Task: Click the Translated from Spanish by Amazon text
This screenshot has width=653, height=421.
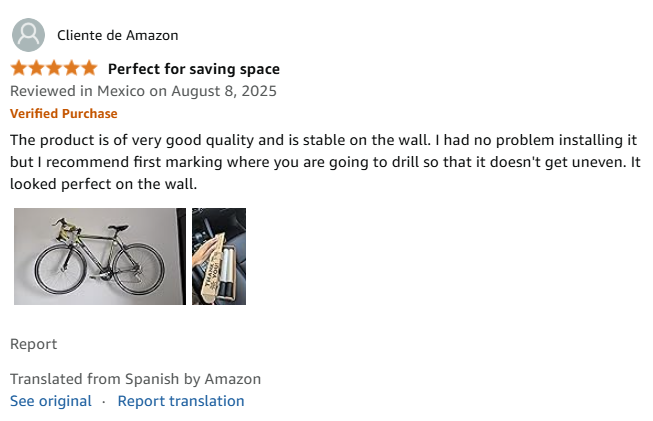Action: 135,379
